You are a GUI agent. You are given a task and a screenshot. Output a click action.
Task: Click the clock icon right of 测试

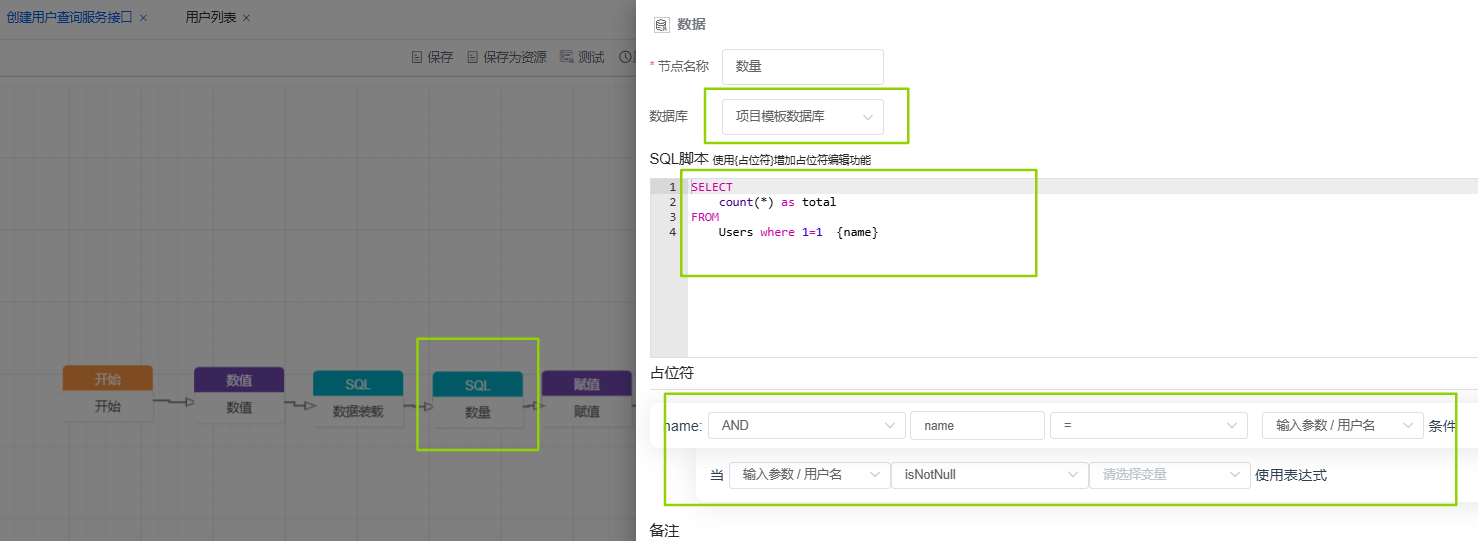pos(626,57)
